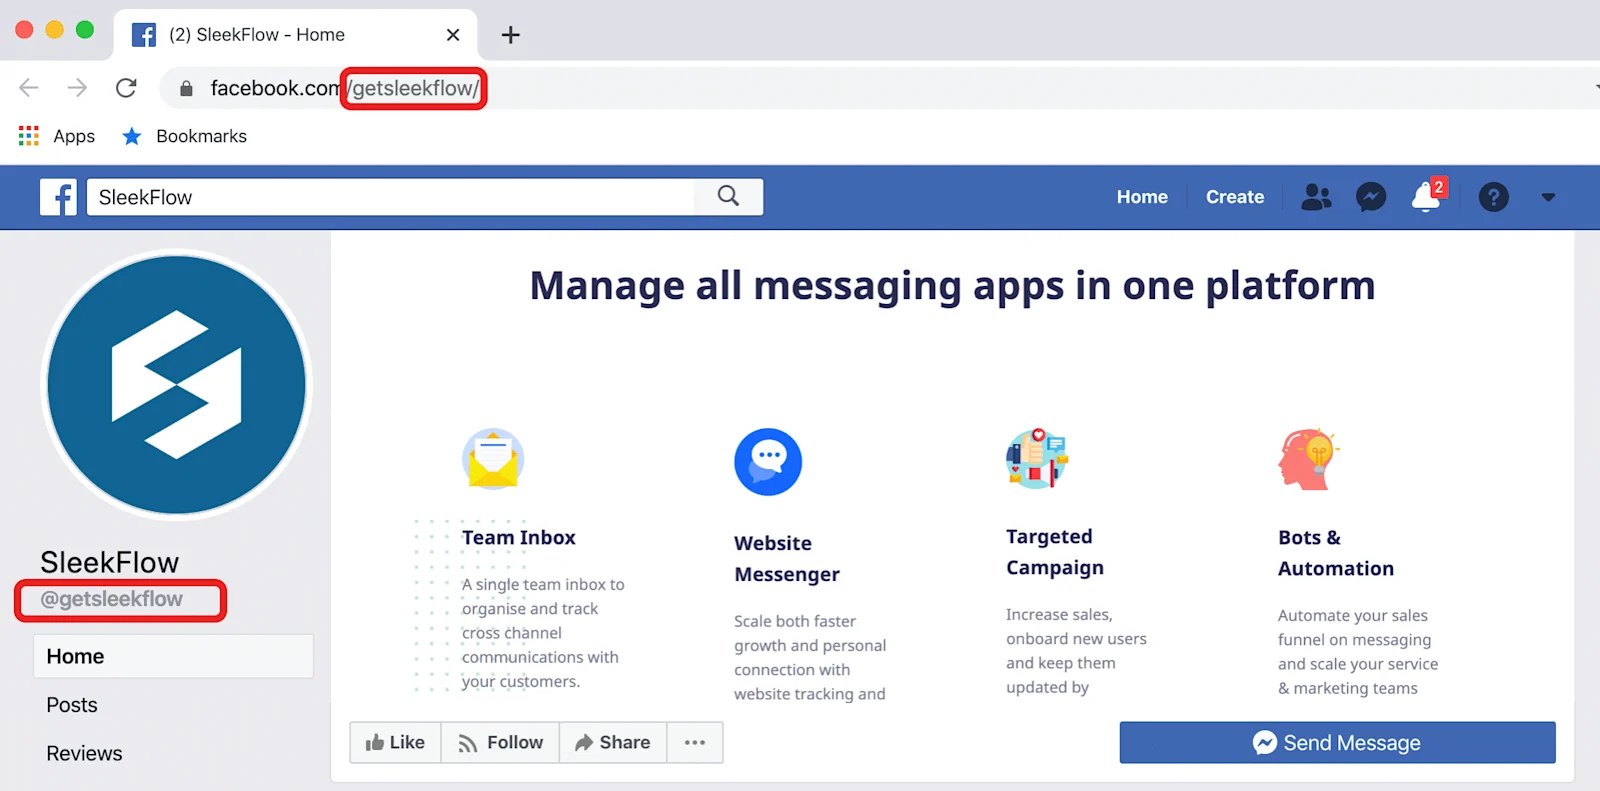This screenshot has height=791, width=1600.
Task: Open the Help question mark icon
Action: click(1493, 197)
